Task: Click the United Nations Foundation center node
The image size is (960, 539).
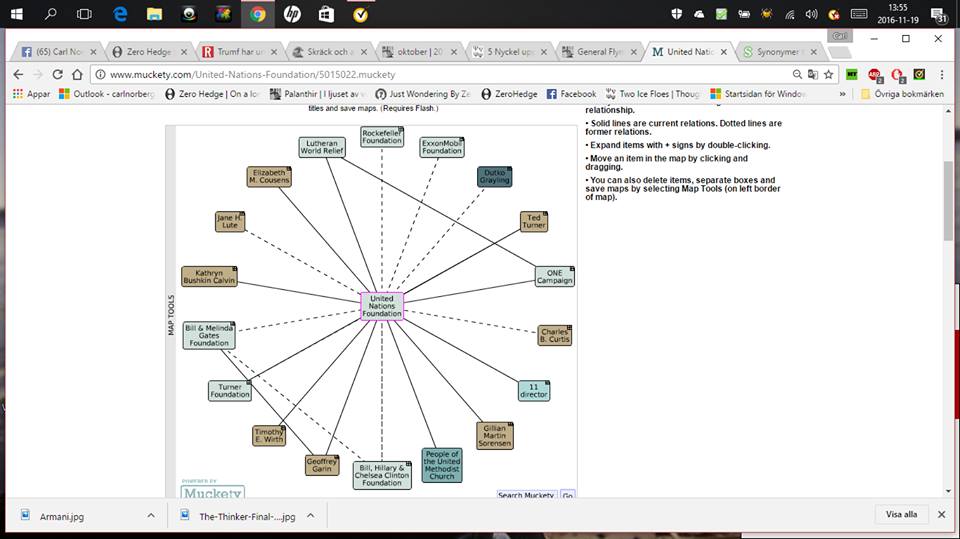Action: tap(381, 306)
